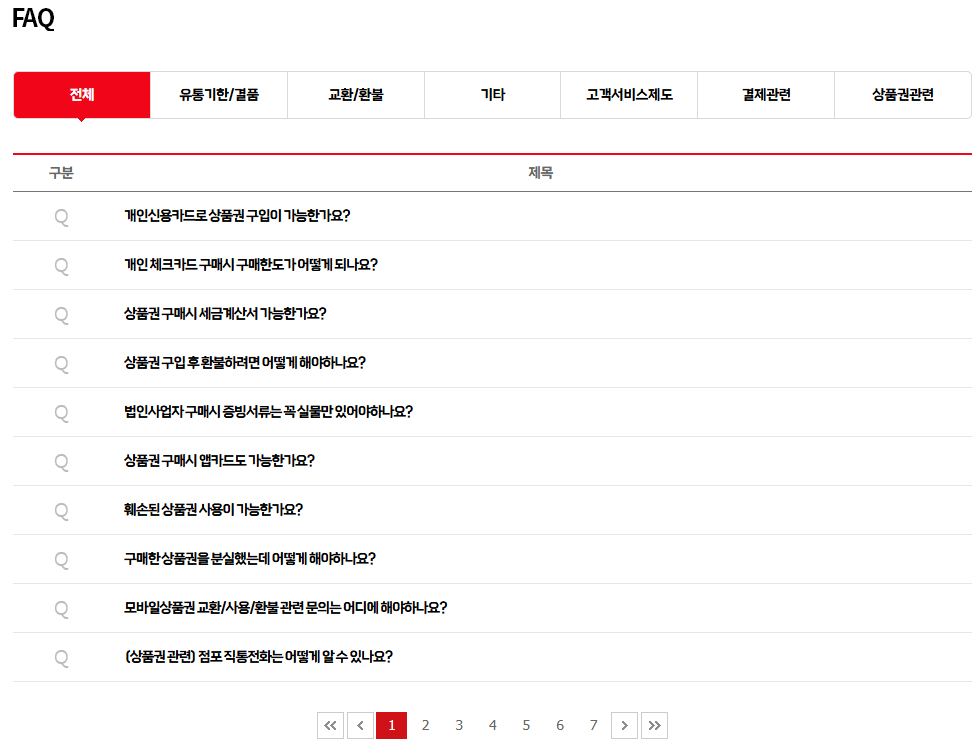
Task: Jump to page 7 of the FAQ list
Action: (593, 725)
